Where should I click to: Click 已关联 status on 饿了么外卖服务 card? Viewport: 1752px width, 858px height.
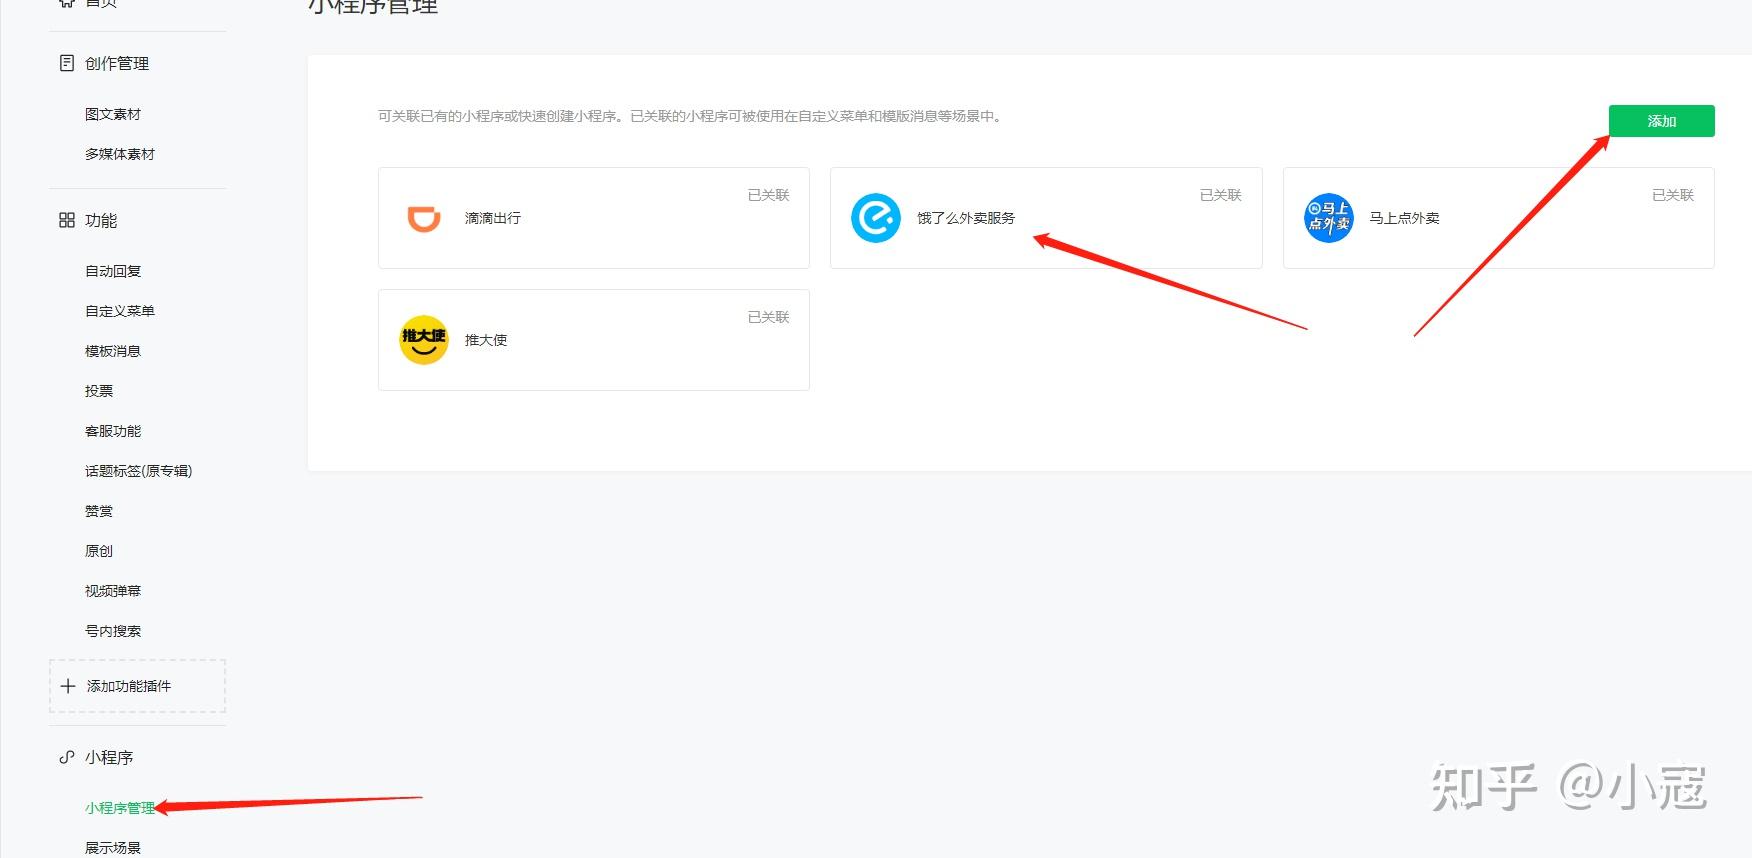click(x=1221, y=195)
